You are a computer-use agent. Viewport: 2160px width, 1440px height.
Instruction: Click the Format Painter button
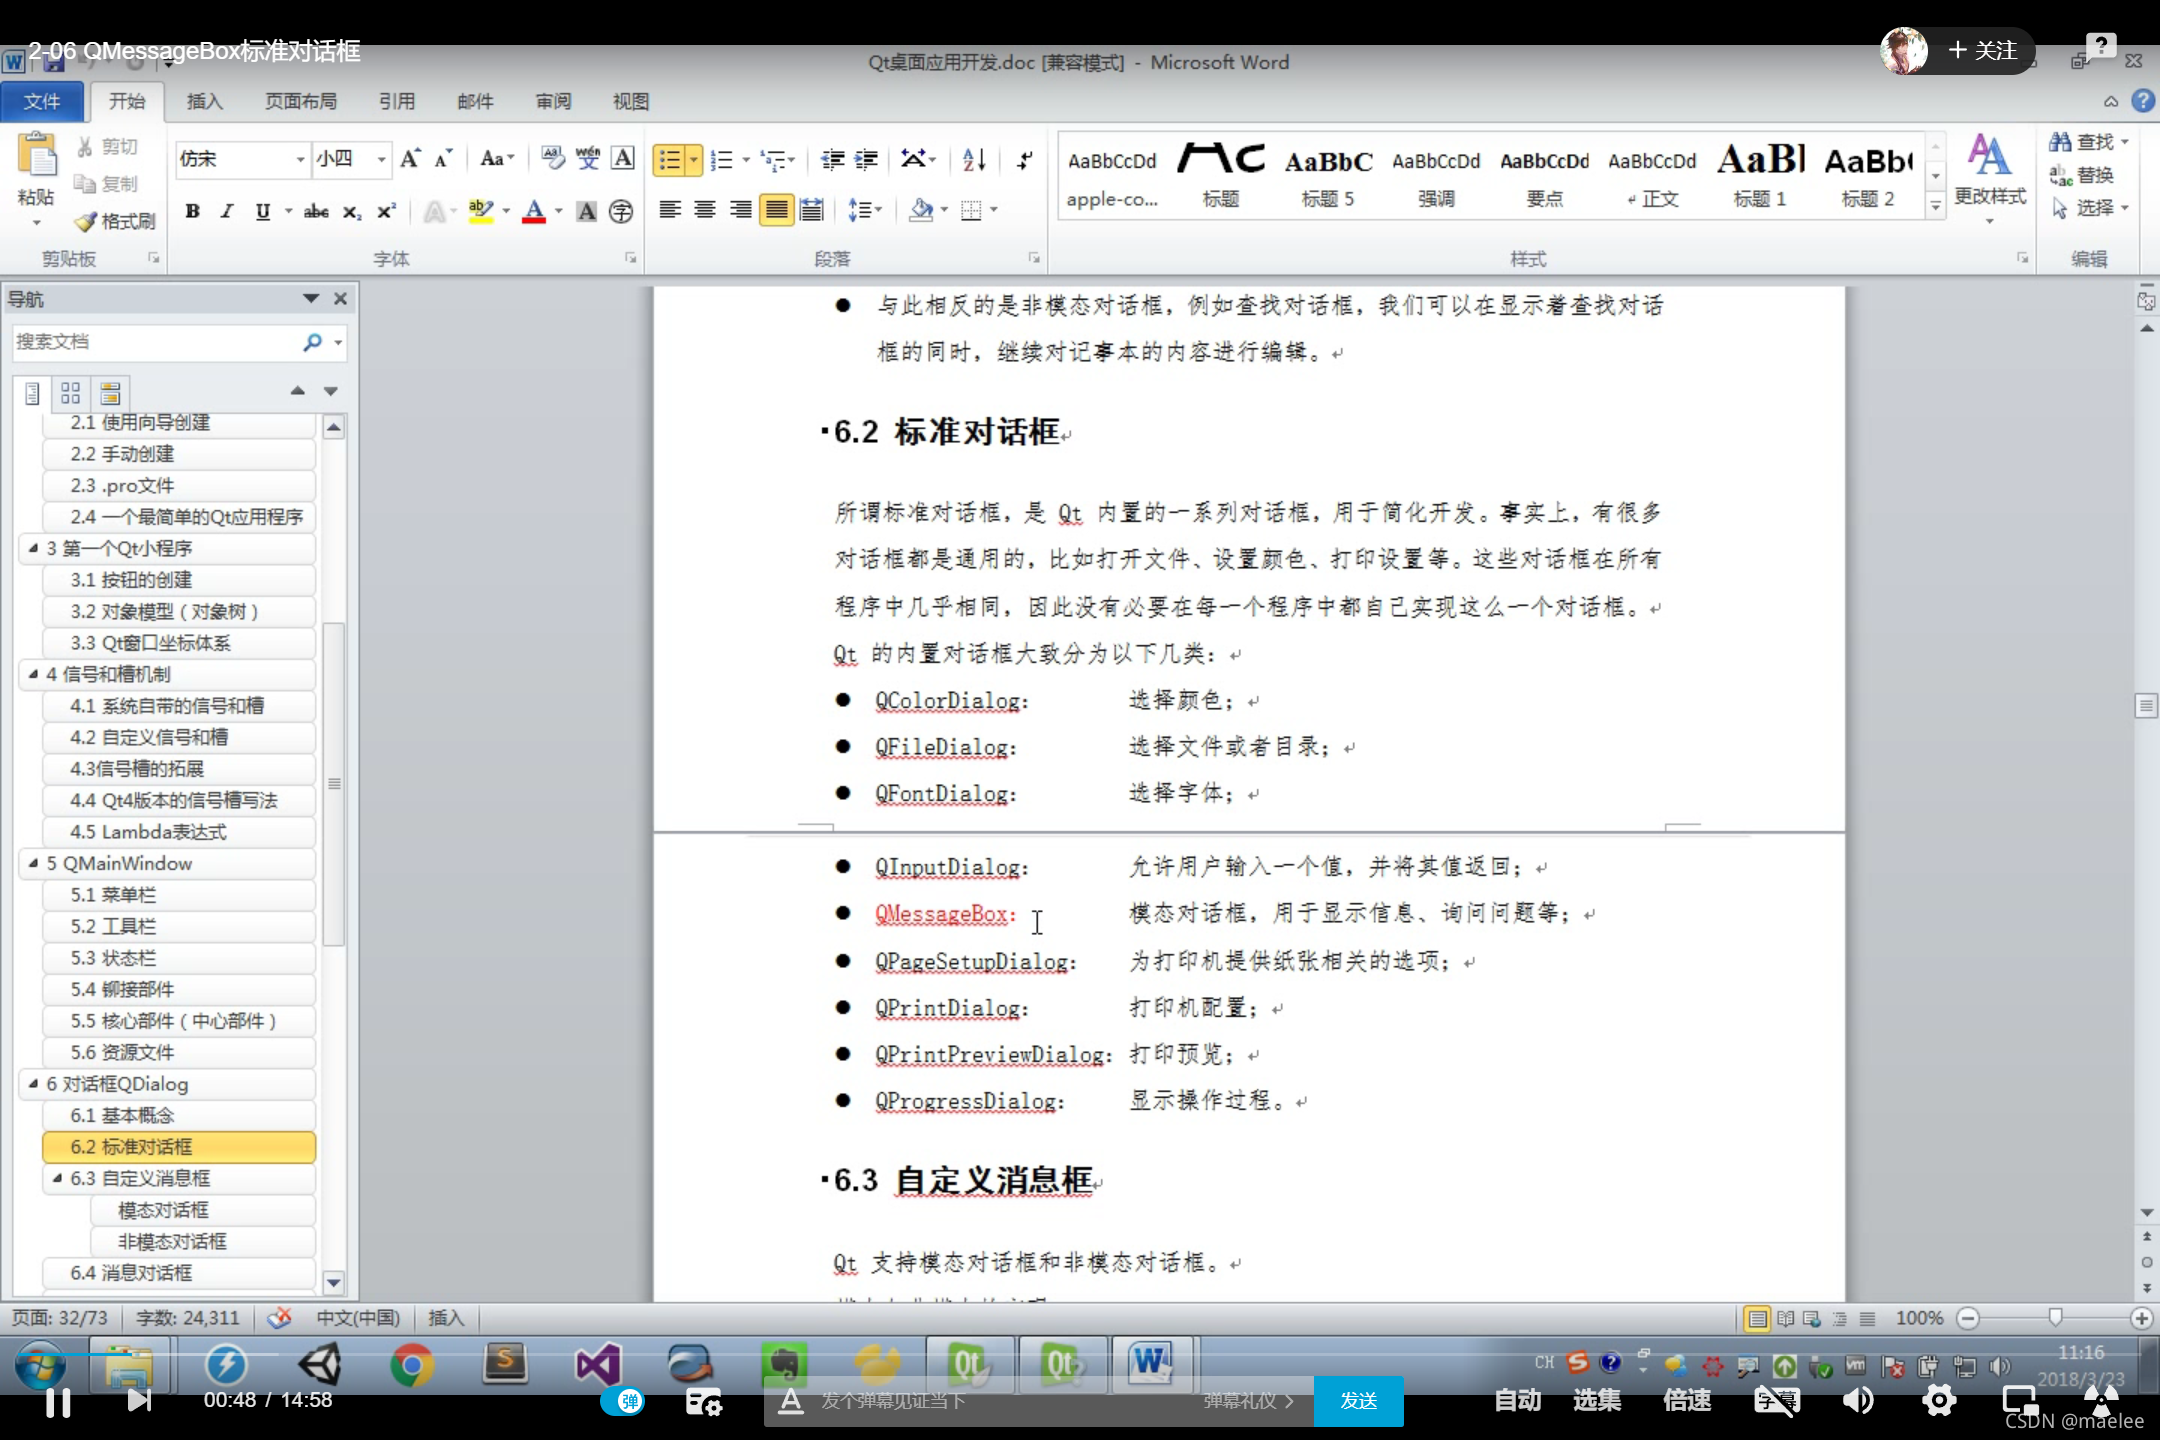click(115, 221)
